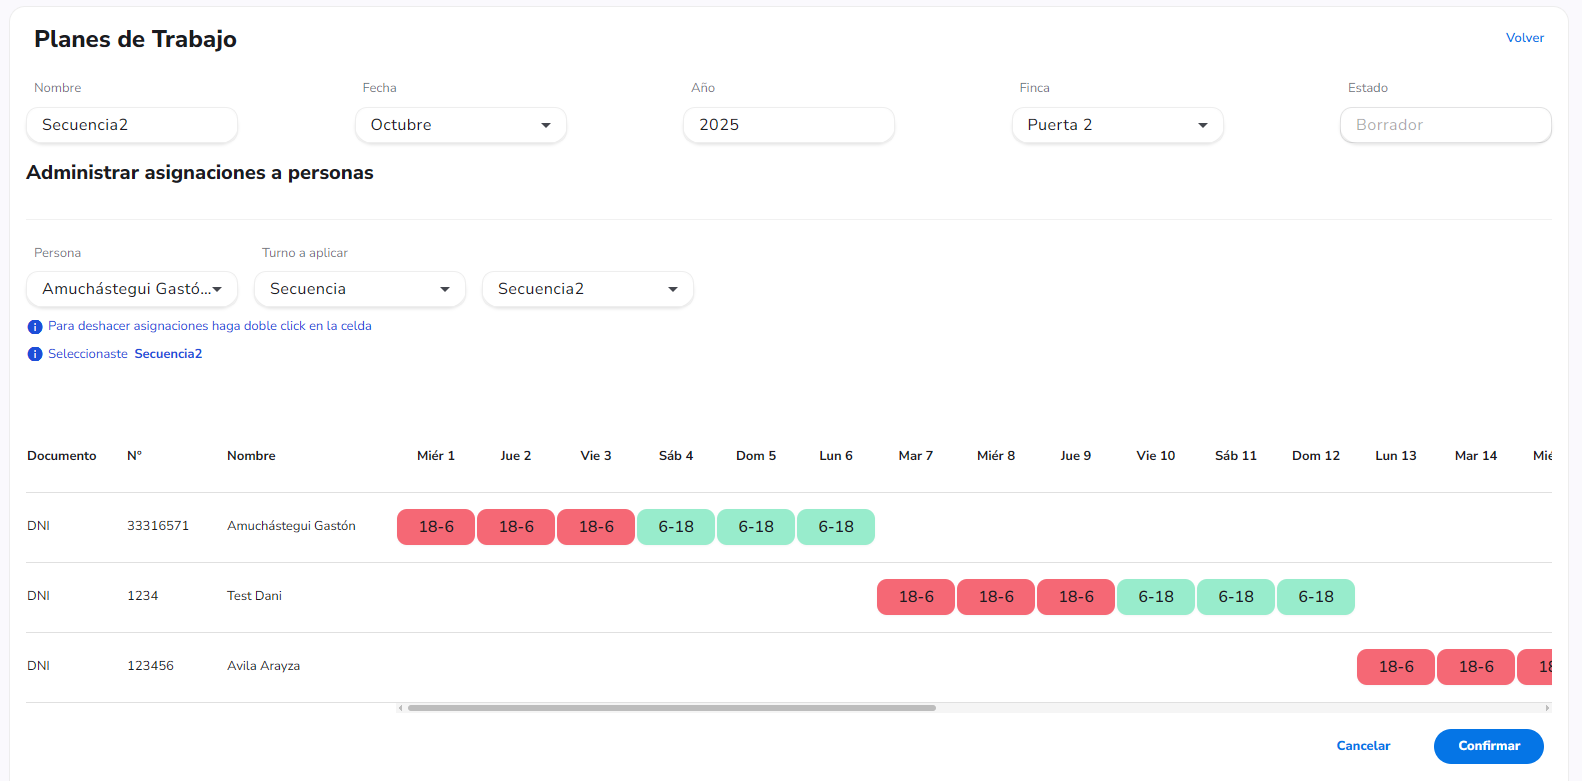Image resolution: width=1582 pixels, height=781 pixels.
Task: Edit the Nombre field containing Secuencia2
Action: pyautogui.click(x=132, y=125)
